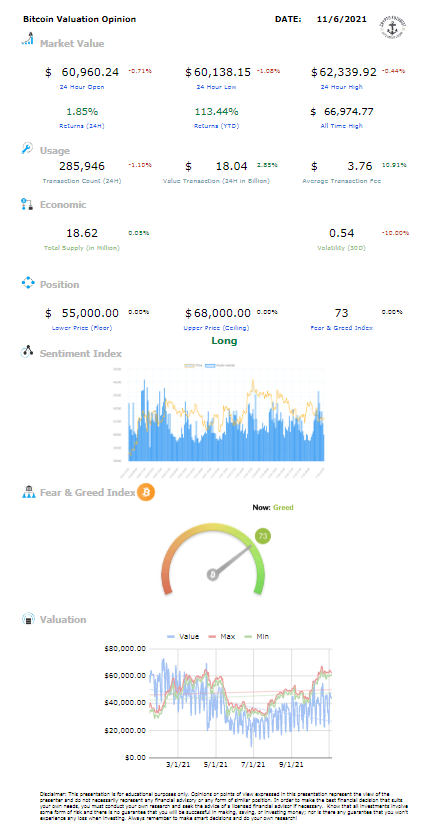Click the 18.62 total supply value
Screen dimensions: 446x839
tap(82, 233)
